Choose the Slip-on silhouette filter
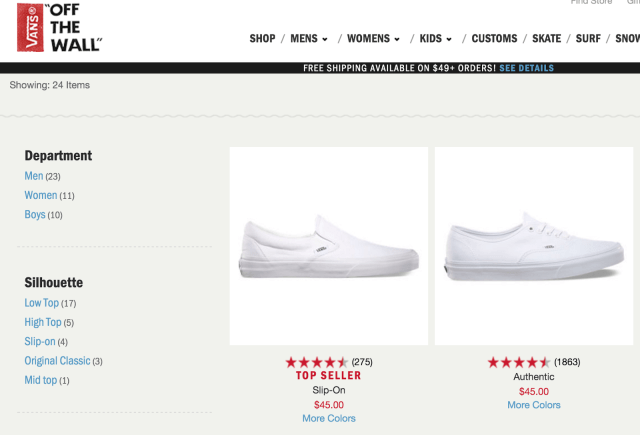The width and height of the screenshot is (640, 435). tap(41, 342)
